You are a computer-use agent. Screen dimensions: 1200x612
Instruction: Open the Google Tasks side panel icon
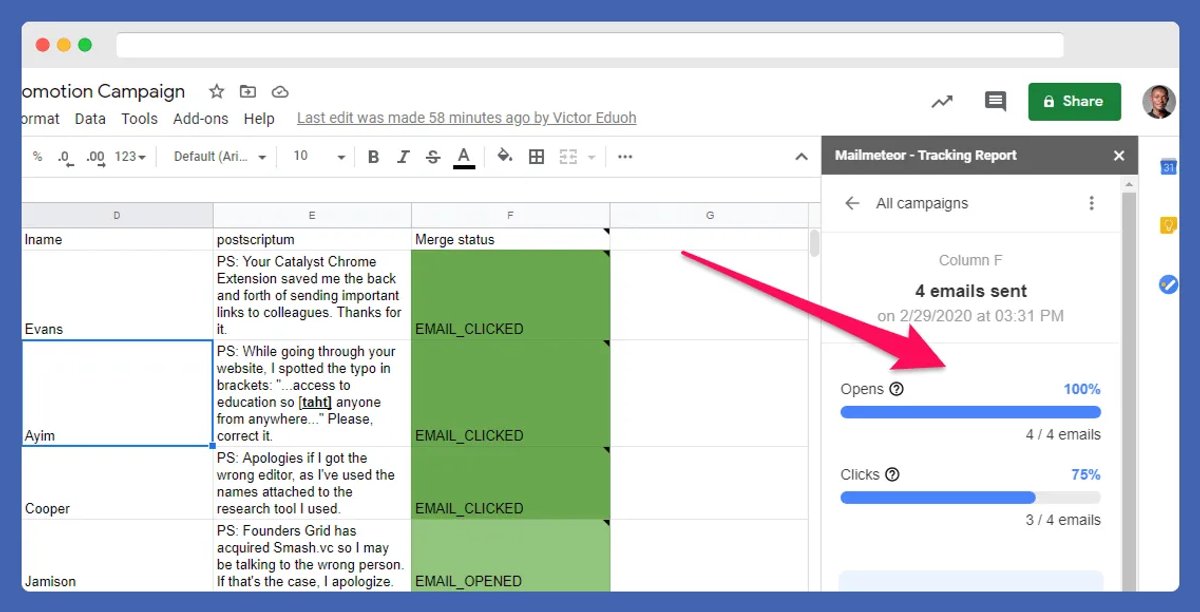tap(1168, 285)
